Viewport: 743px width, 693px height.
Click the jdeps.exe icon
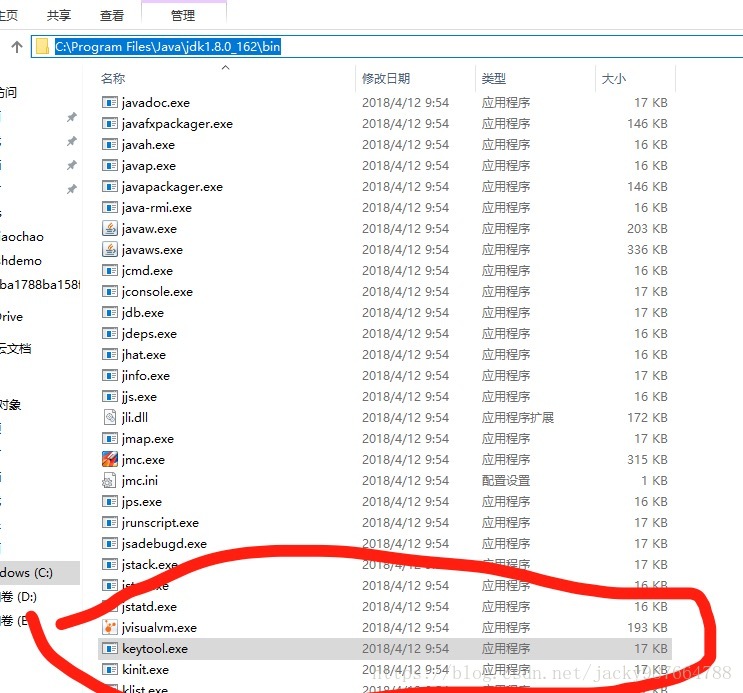pyautogui.click(x=109, y=334)
